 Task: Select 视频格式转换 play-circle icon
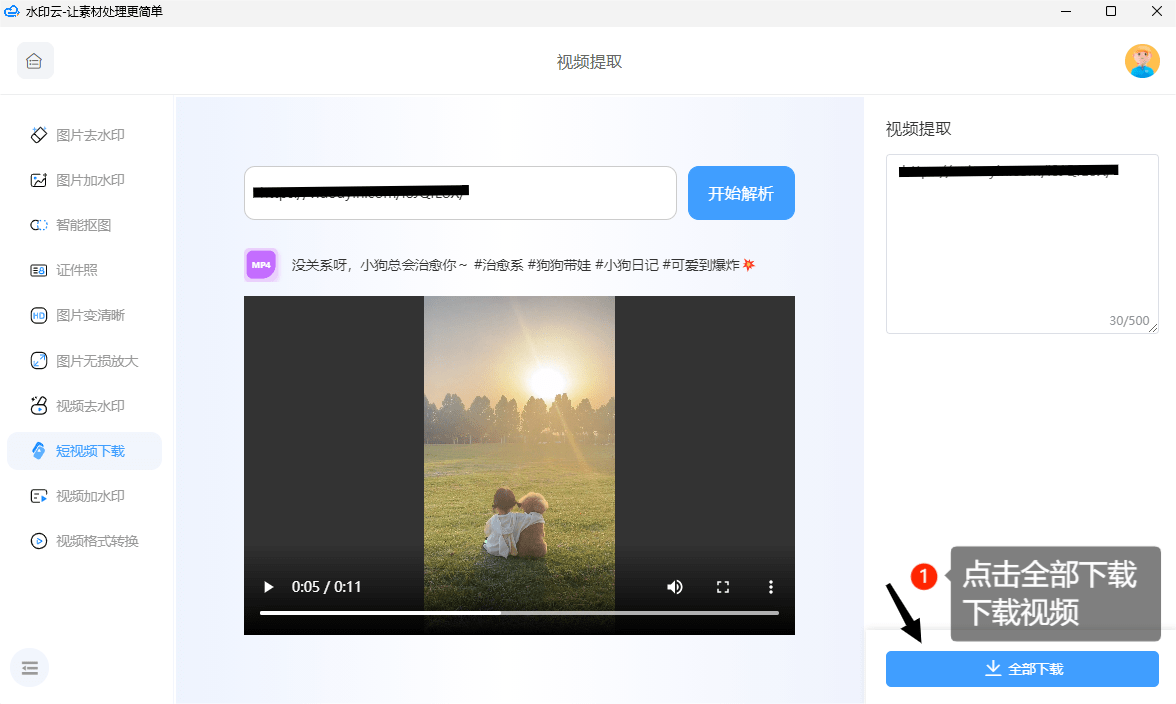[x=38, y=541]
